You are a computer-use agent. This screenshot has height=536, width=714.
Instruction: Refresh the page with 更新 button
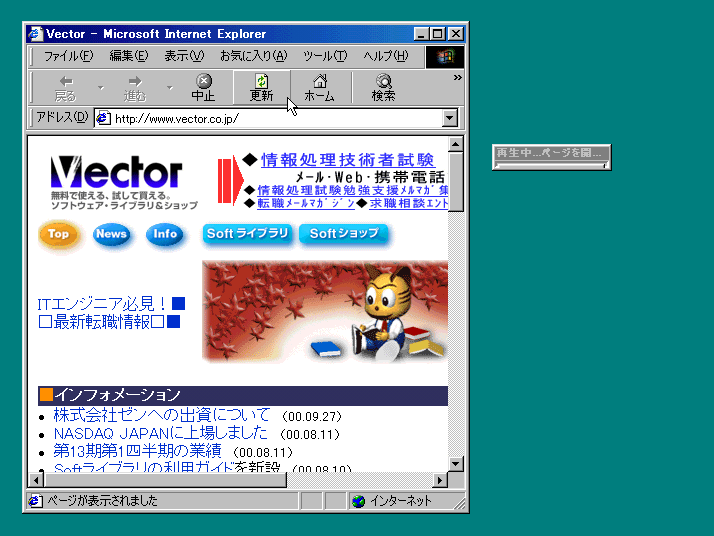pyautogui.click(x=261, y=87)
